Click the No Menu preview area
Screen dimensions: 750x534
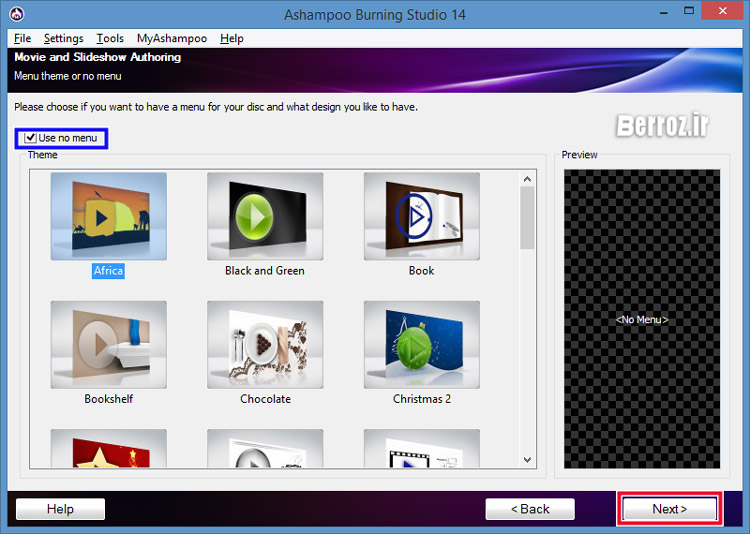[x=641, y=319]
